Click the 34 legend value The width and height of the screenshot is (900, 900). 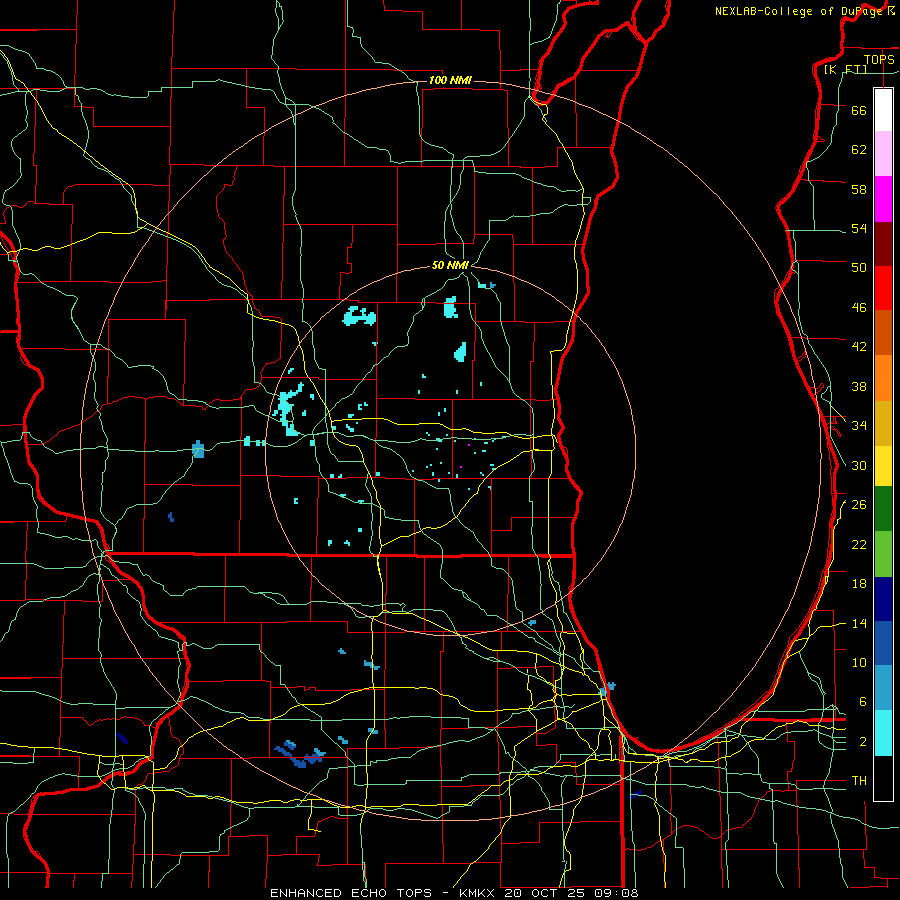pyautogui.click(x=859, y=426)
